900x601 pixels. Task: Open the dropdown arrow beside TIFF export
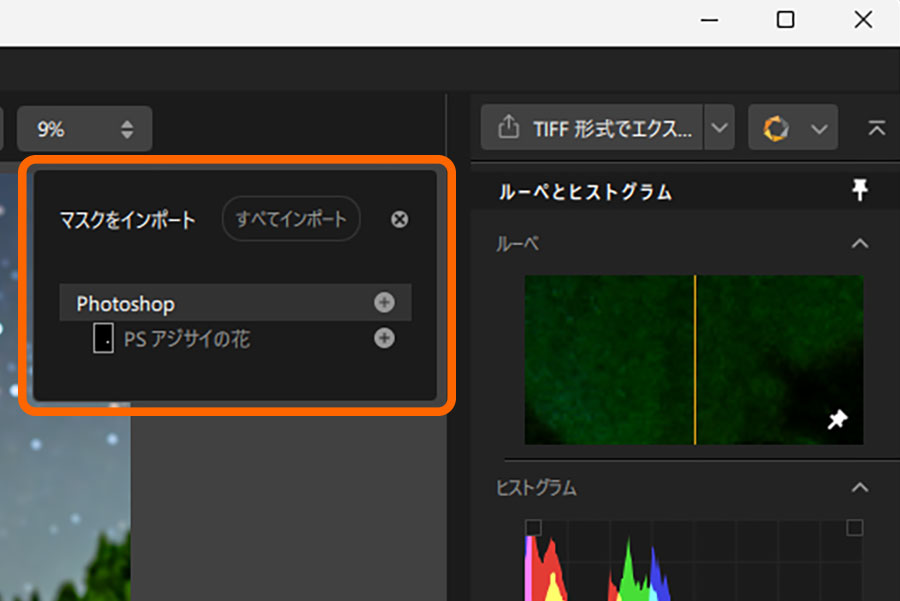click(x=719, y=127)
